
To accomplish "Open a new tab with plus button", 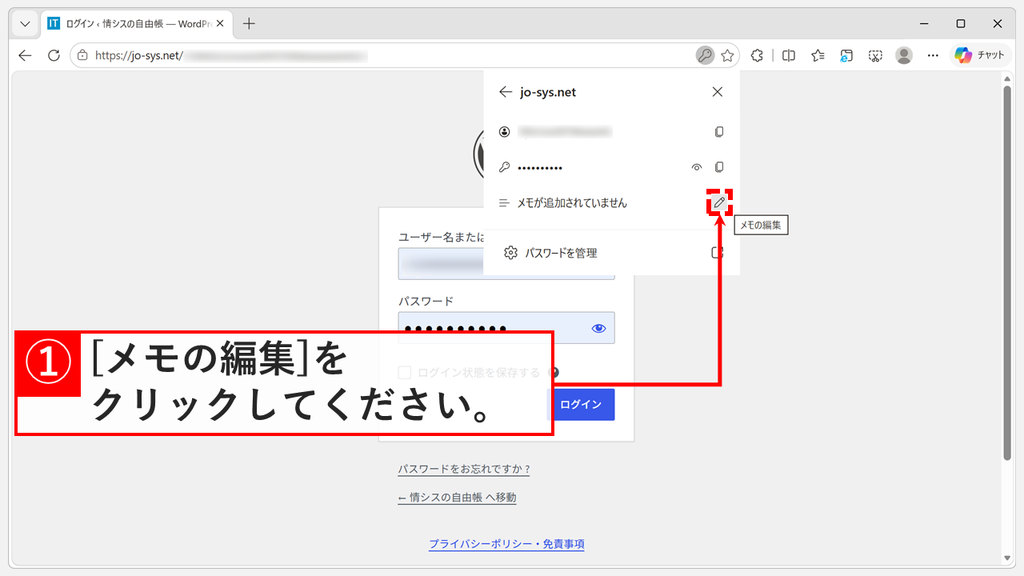I will [249, 24].
